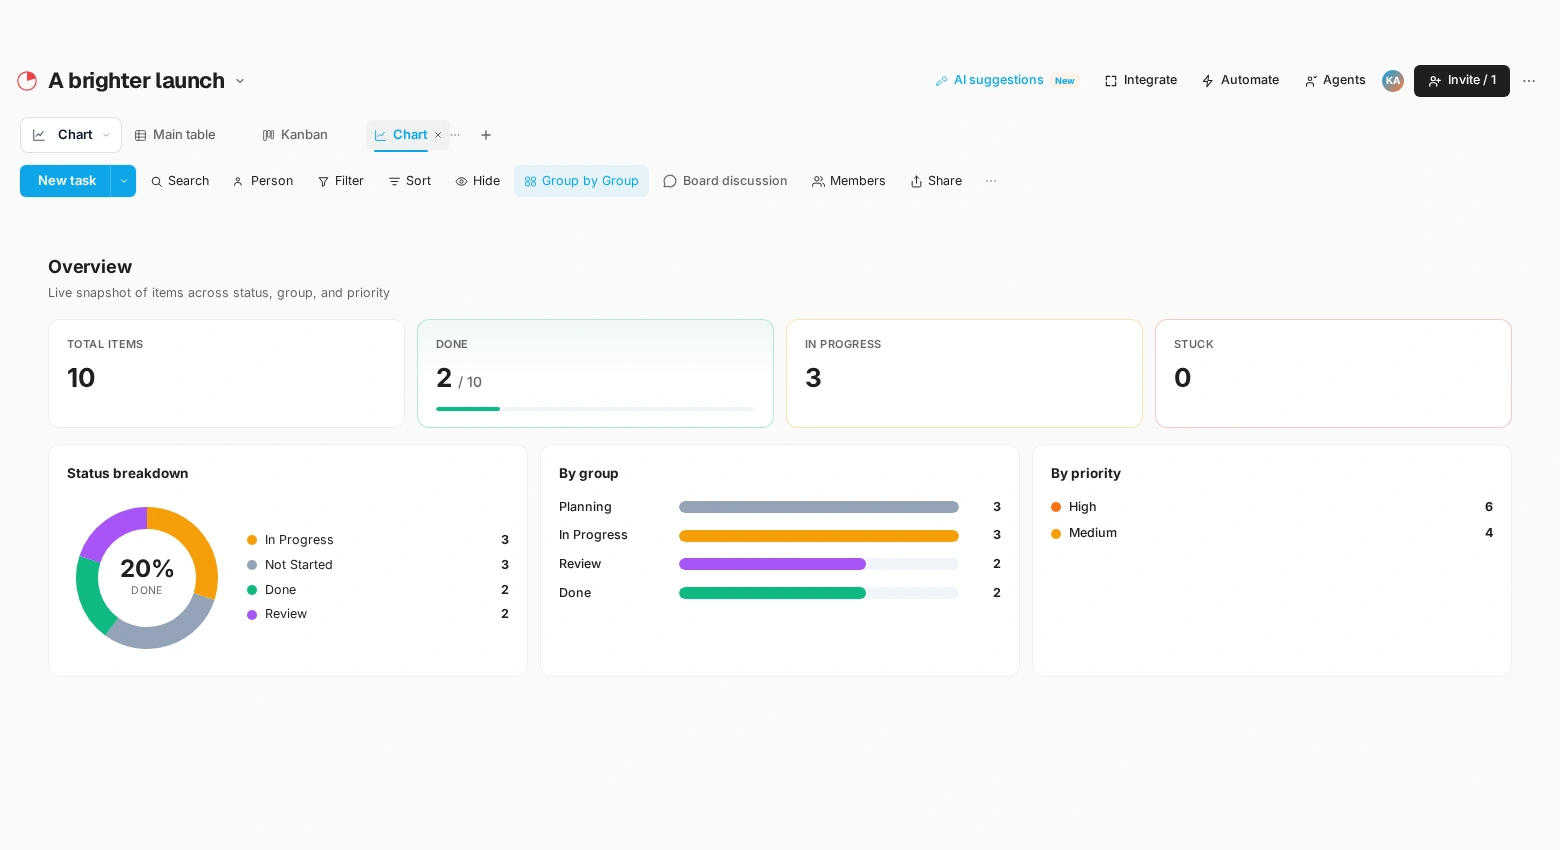
Task: Click the Invite / 1 button
Action: [1462, 81]
